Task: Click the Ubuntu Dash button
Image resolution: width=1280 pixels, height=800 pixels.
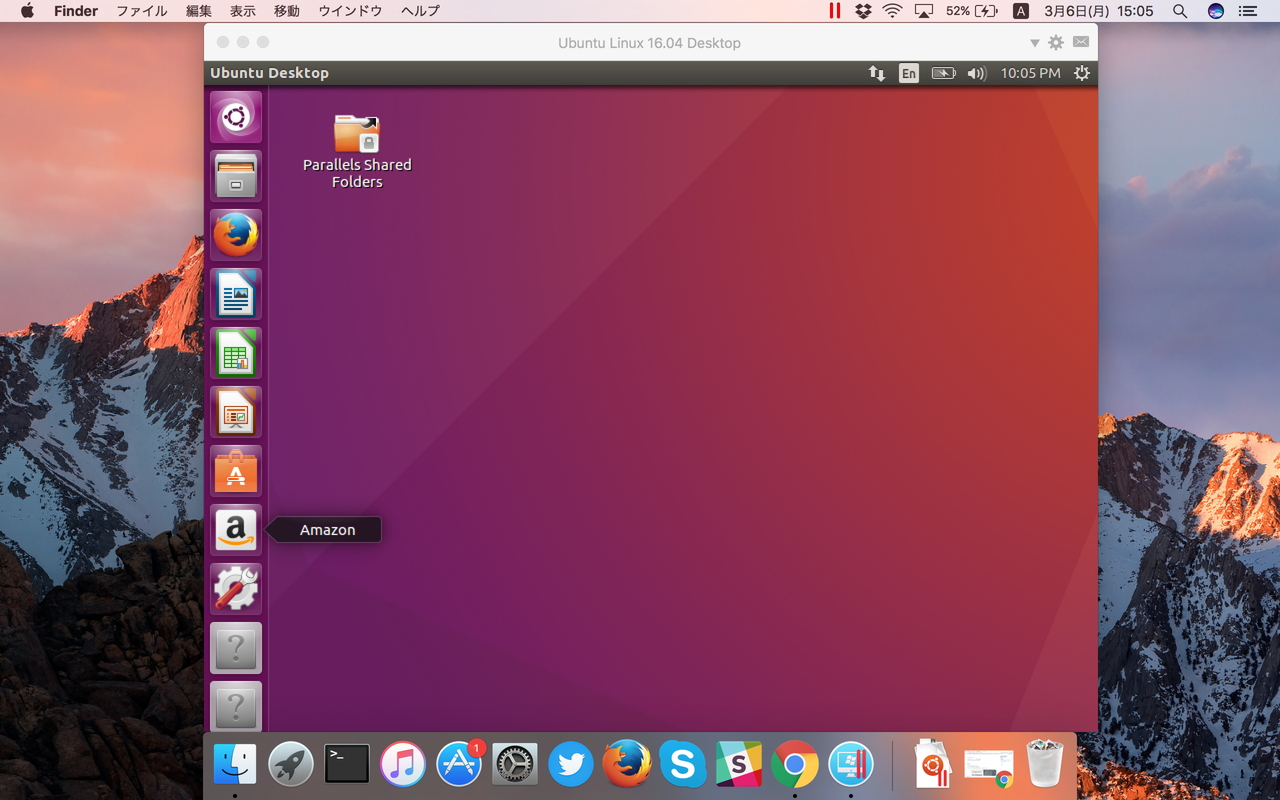Action: click(x=236, y=116)
